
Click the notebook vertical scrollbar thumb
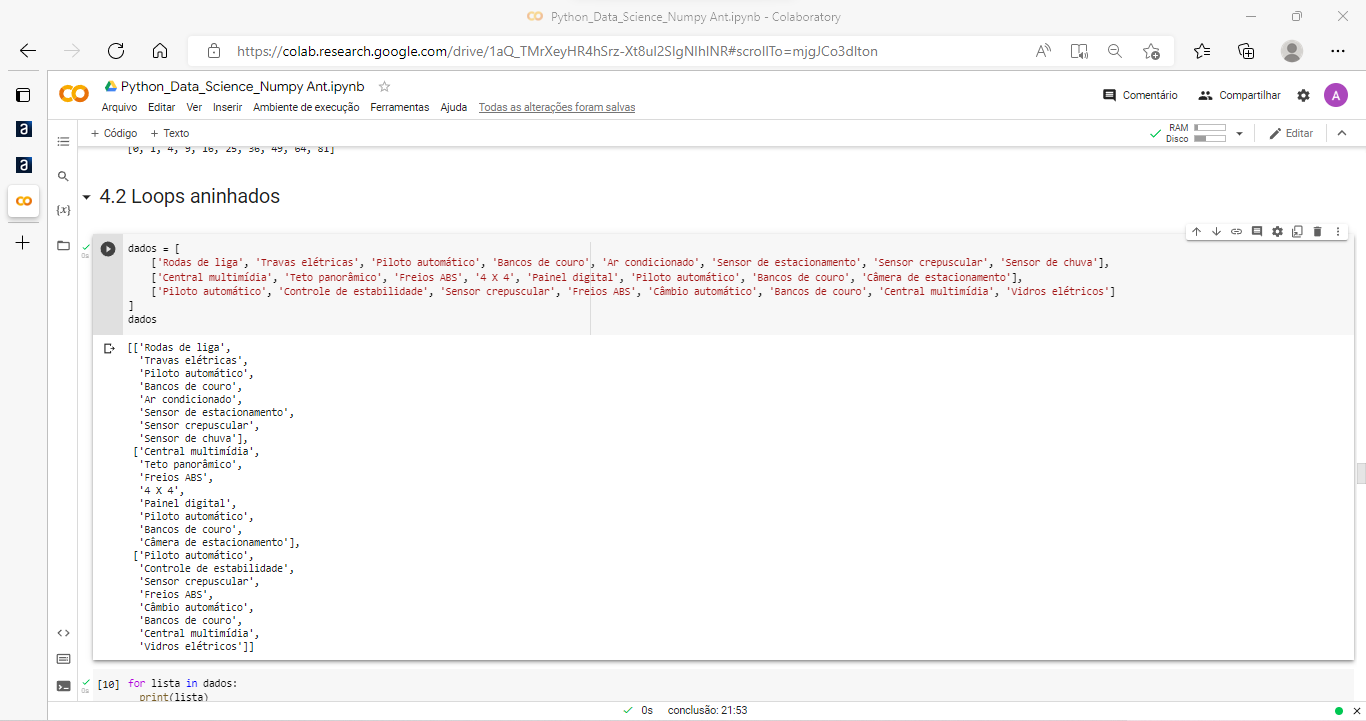tap(1361, 473)
